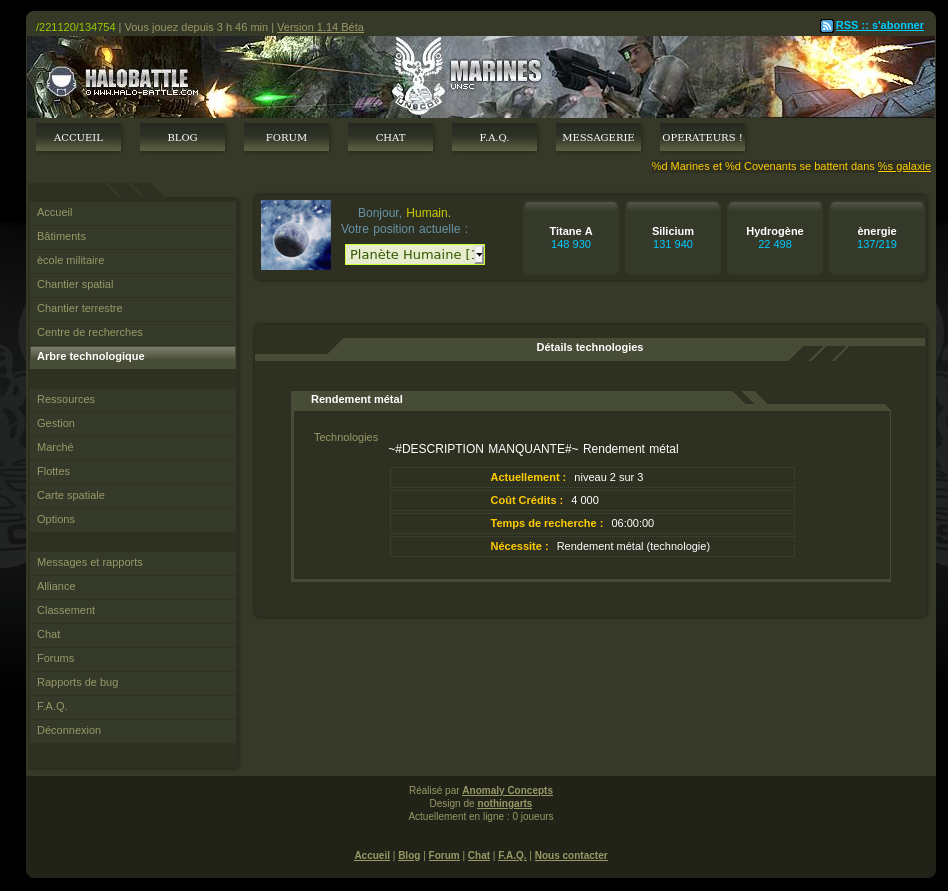Open Classement in the sidebar

coord(133,611)
